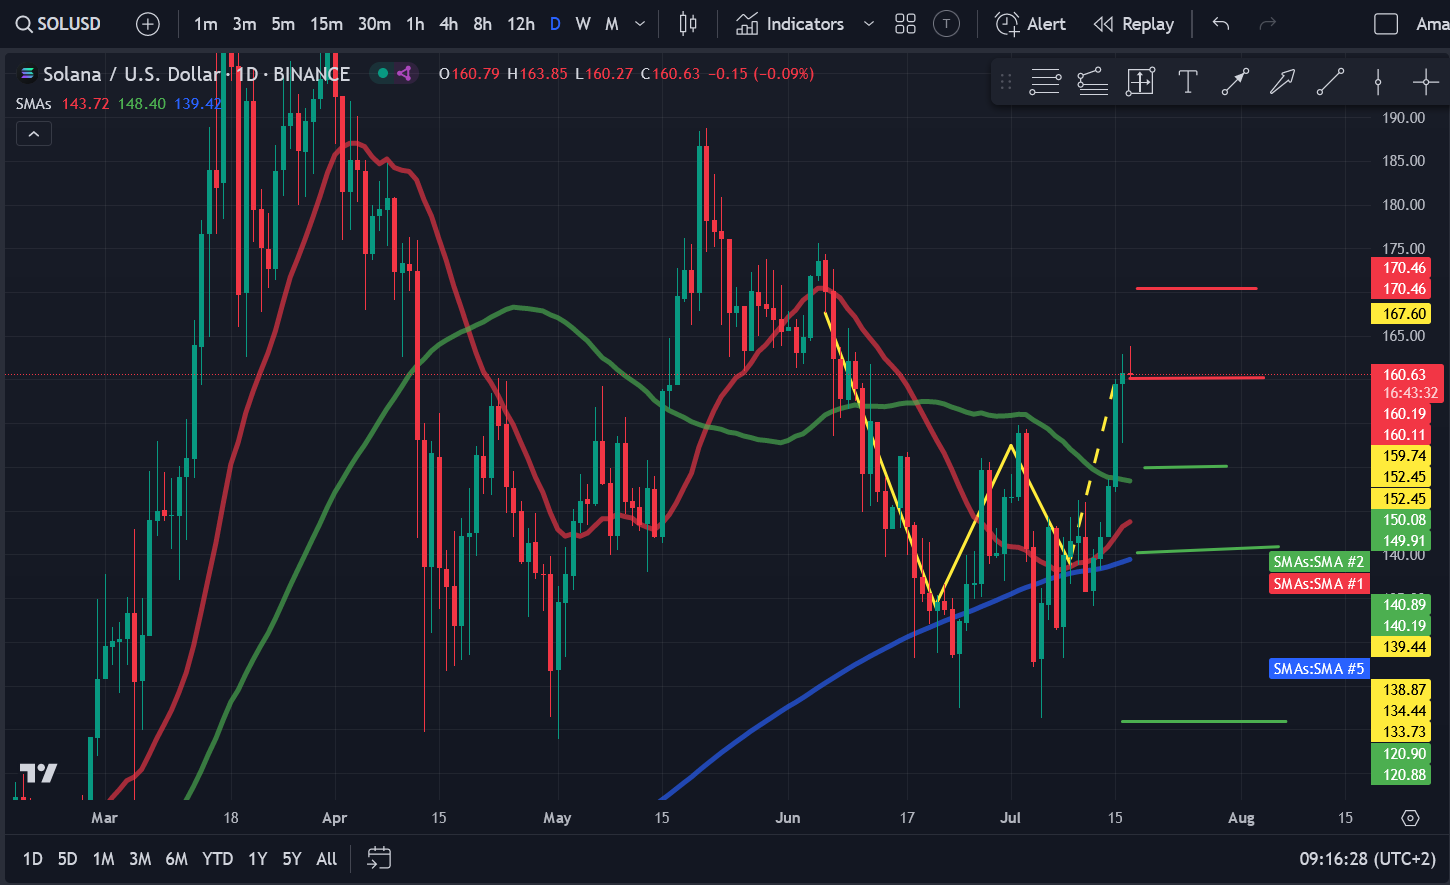
Task: Click the SMAs indicator legend label
Action: 34,104
